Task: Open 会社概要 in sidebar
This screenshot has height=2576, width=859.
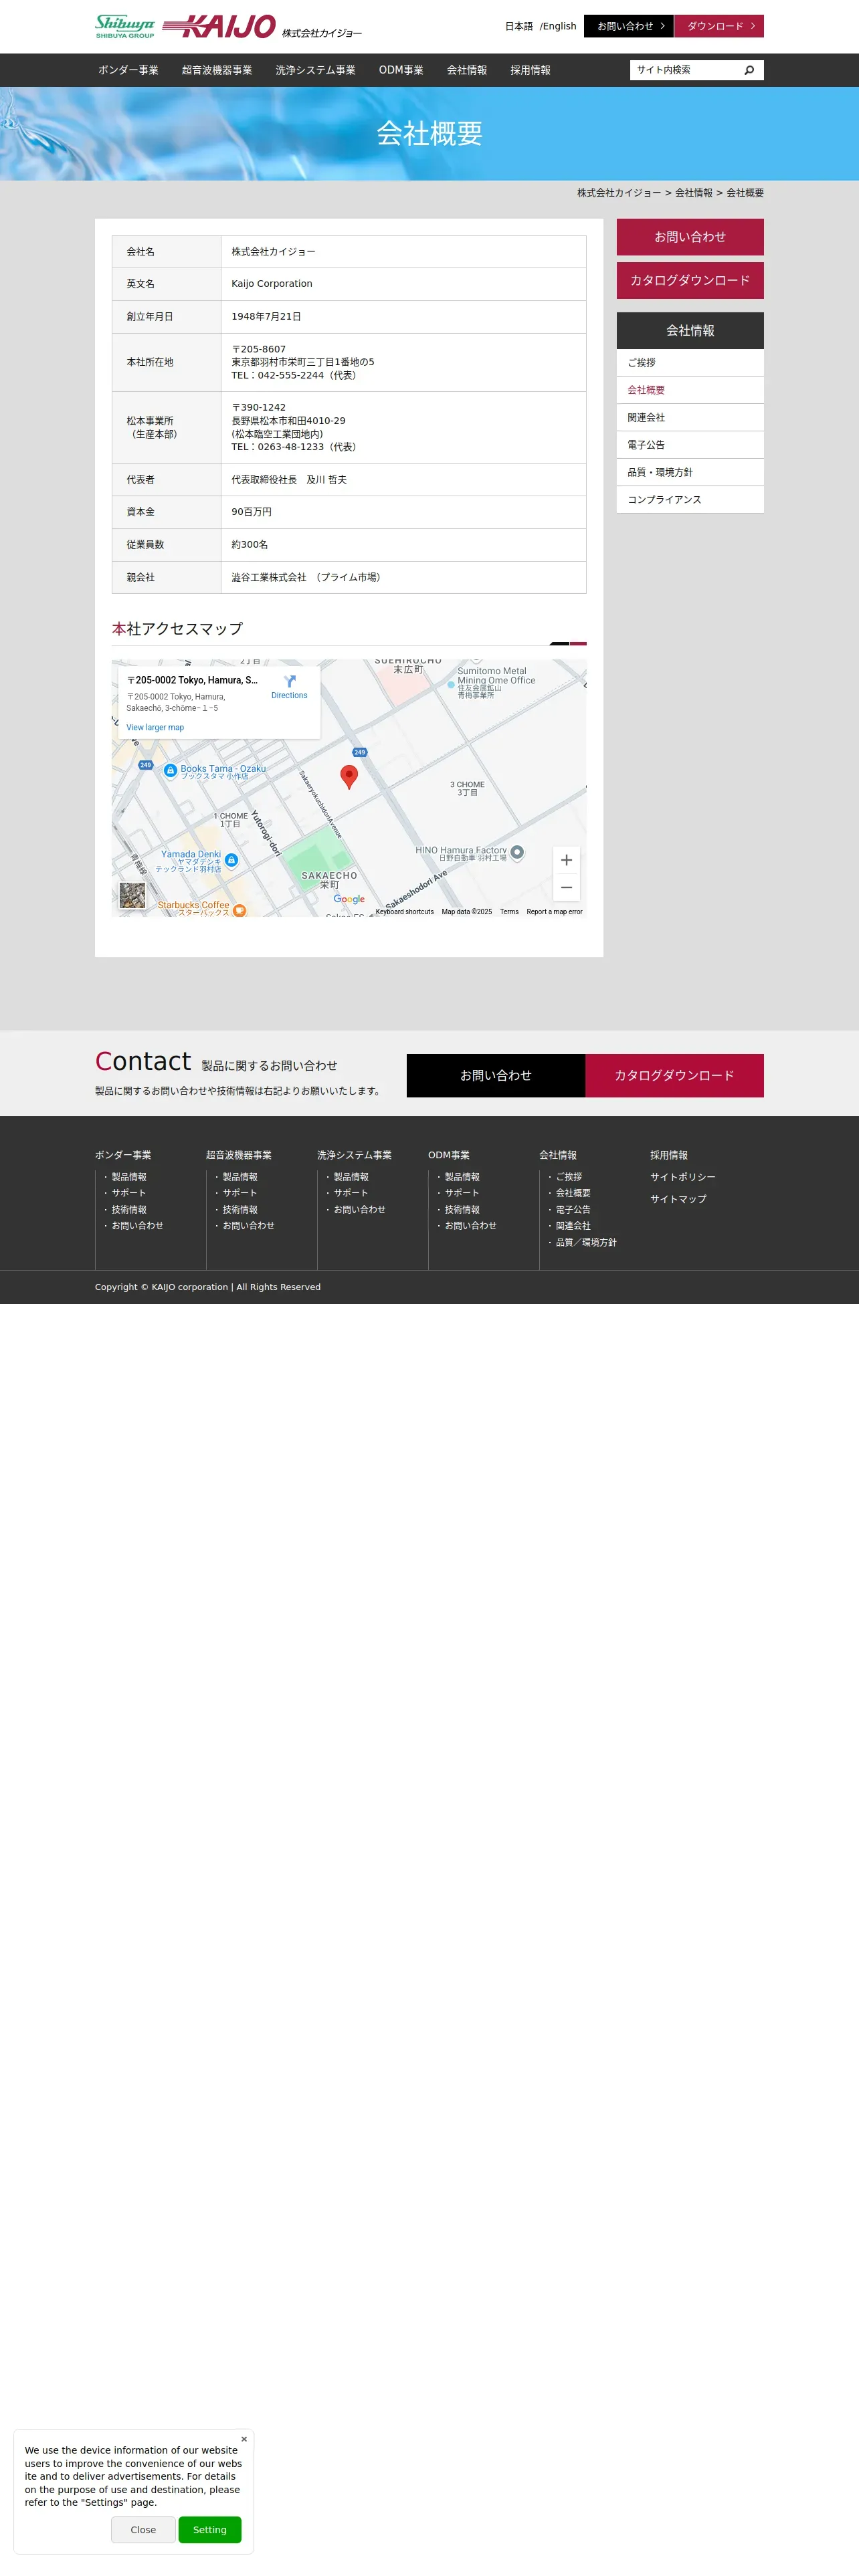Action: [690, 390]
